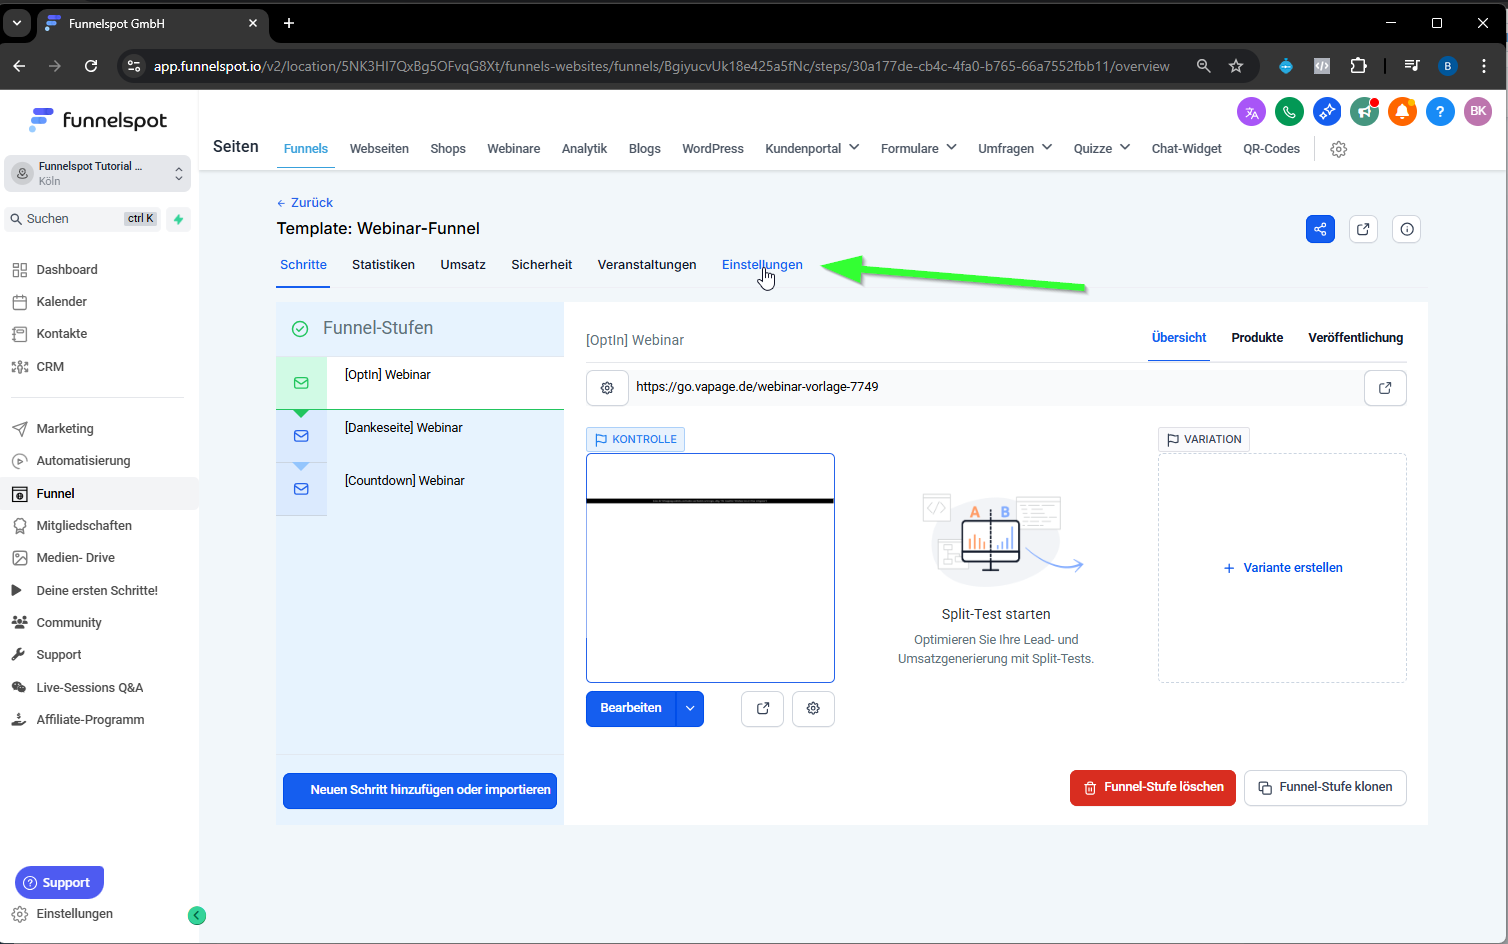Click Funnel-Stufe klonen

point(1325,788)
